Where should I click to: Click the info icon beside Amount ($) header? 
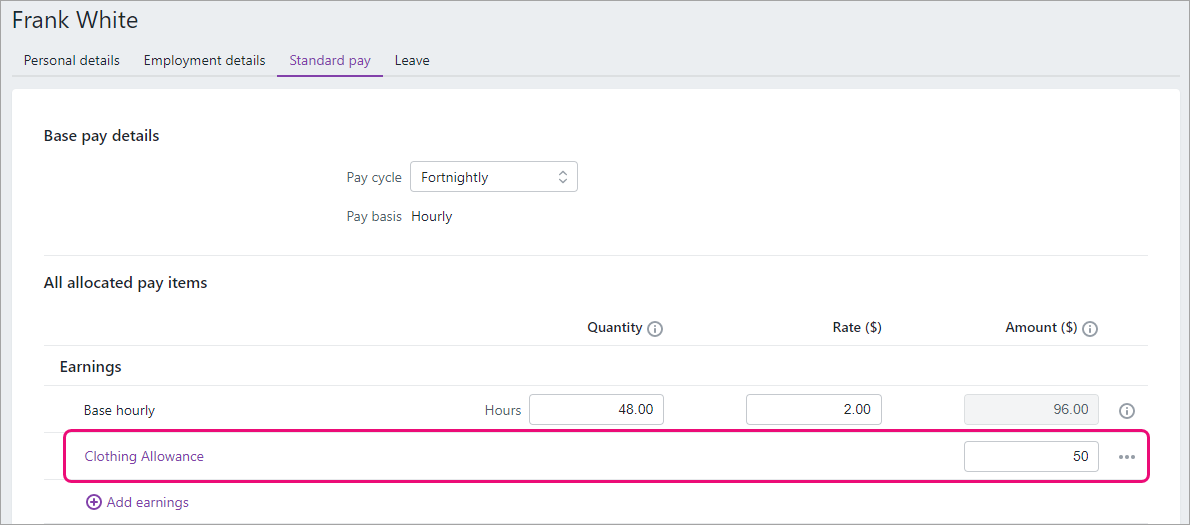coord(1091,329)
